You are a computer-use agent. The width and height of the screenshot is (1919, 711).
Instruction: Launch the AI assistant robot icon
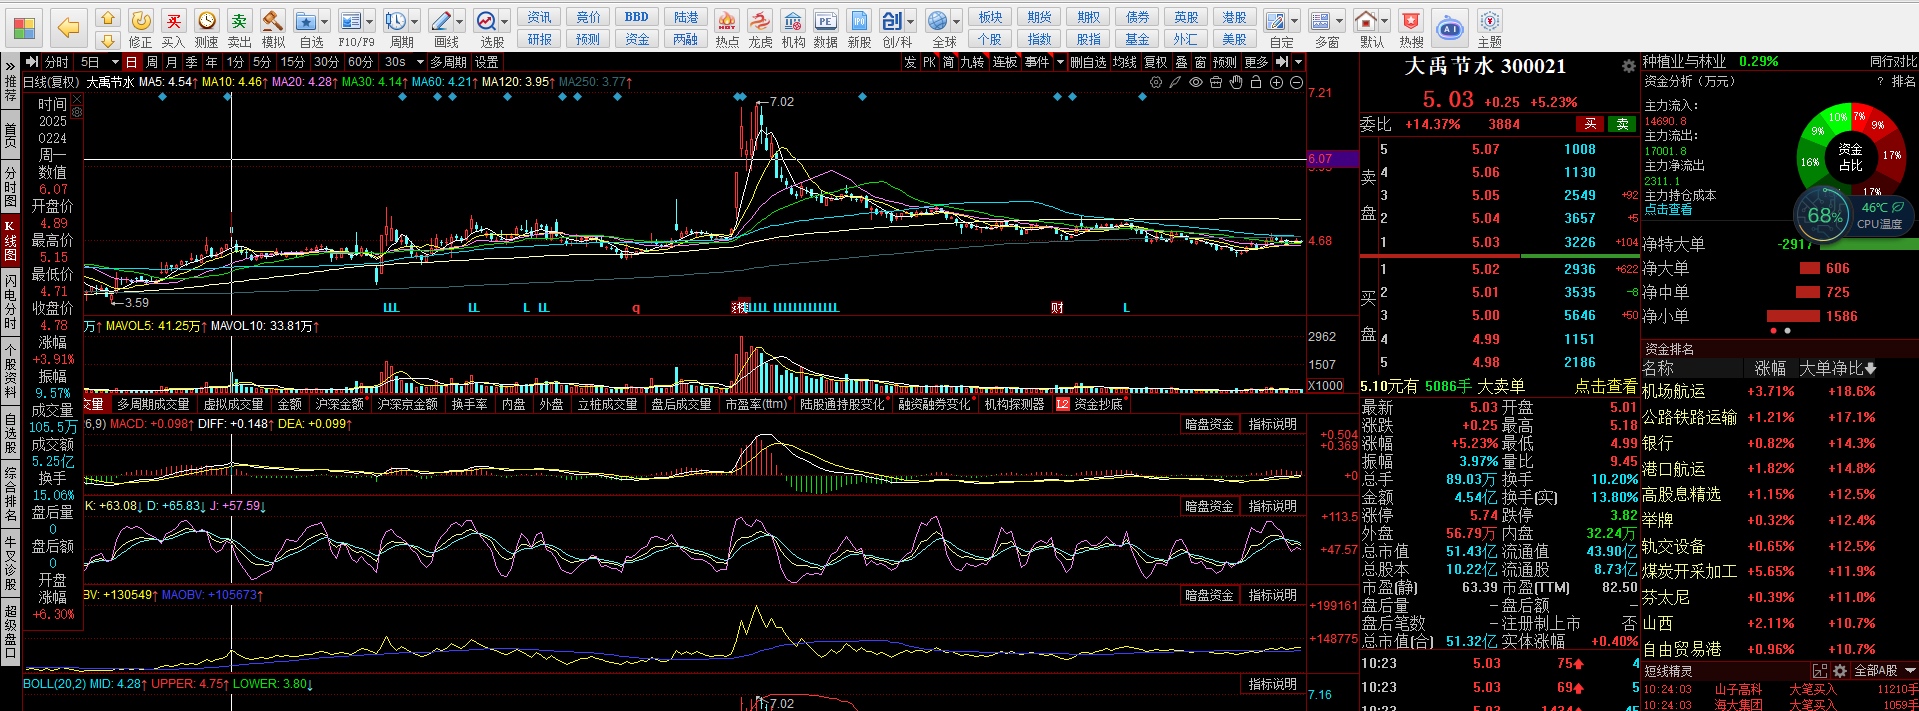(1450, 29)
